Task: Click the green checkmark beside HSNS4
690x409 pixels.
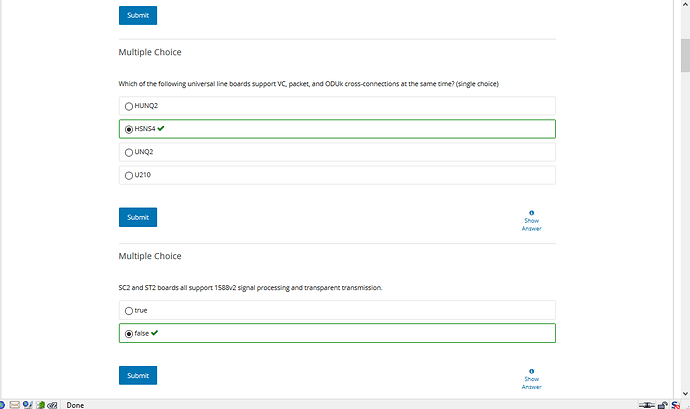Action: [x=161, y=129]
